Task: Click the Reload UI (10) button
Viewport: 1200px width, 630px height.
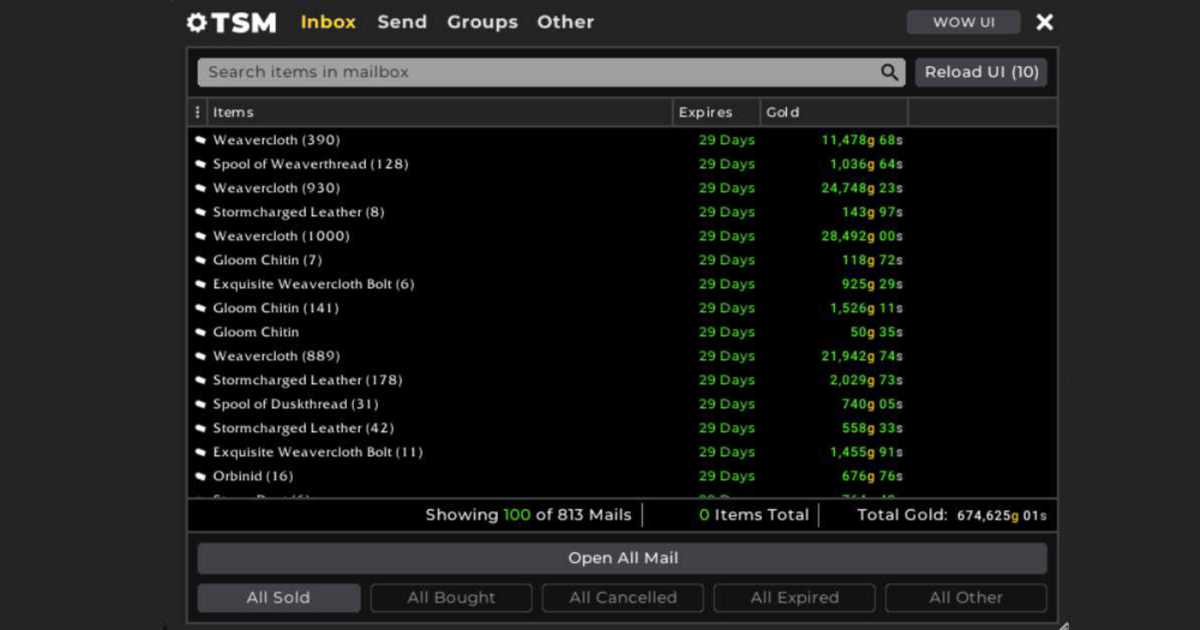Action: 981,72
